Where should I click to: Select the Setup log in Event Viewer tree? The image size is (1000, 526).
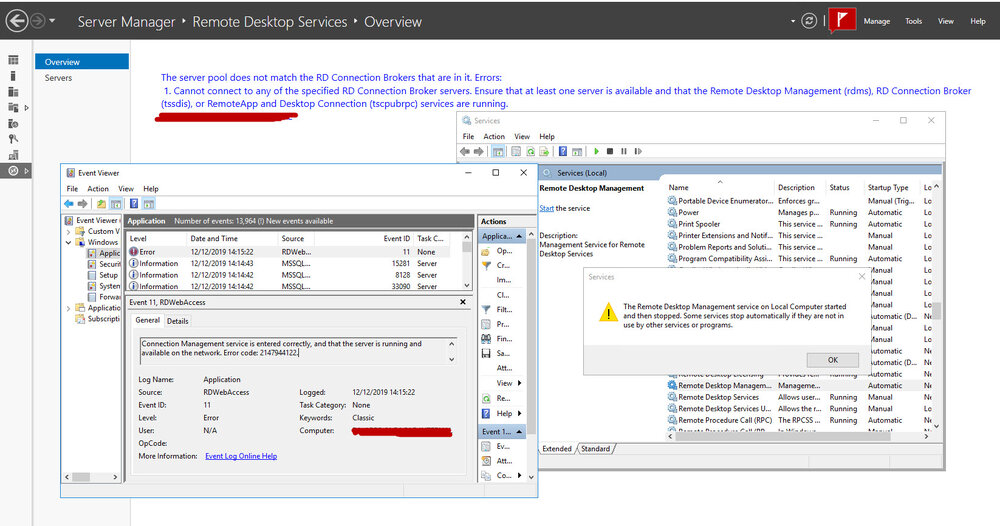click(103, 275)
